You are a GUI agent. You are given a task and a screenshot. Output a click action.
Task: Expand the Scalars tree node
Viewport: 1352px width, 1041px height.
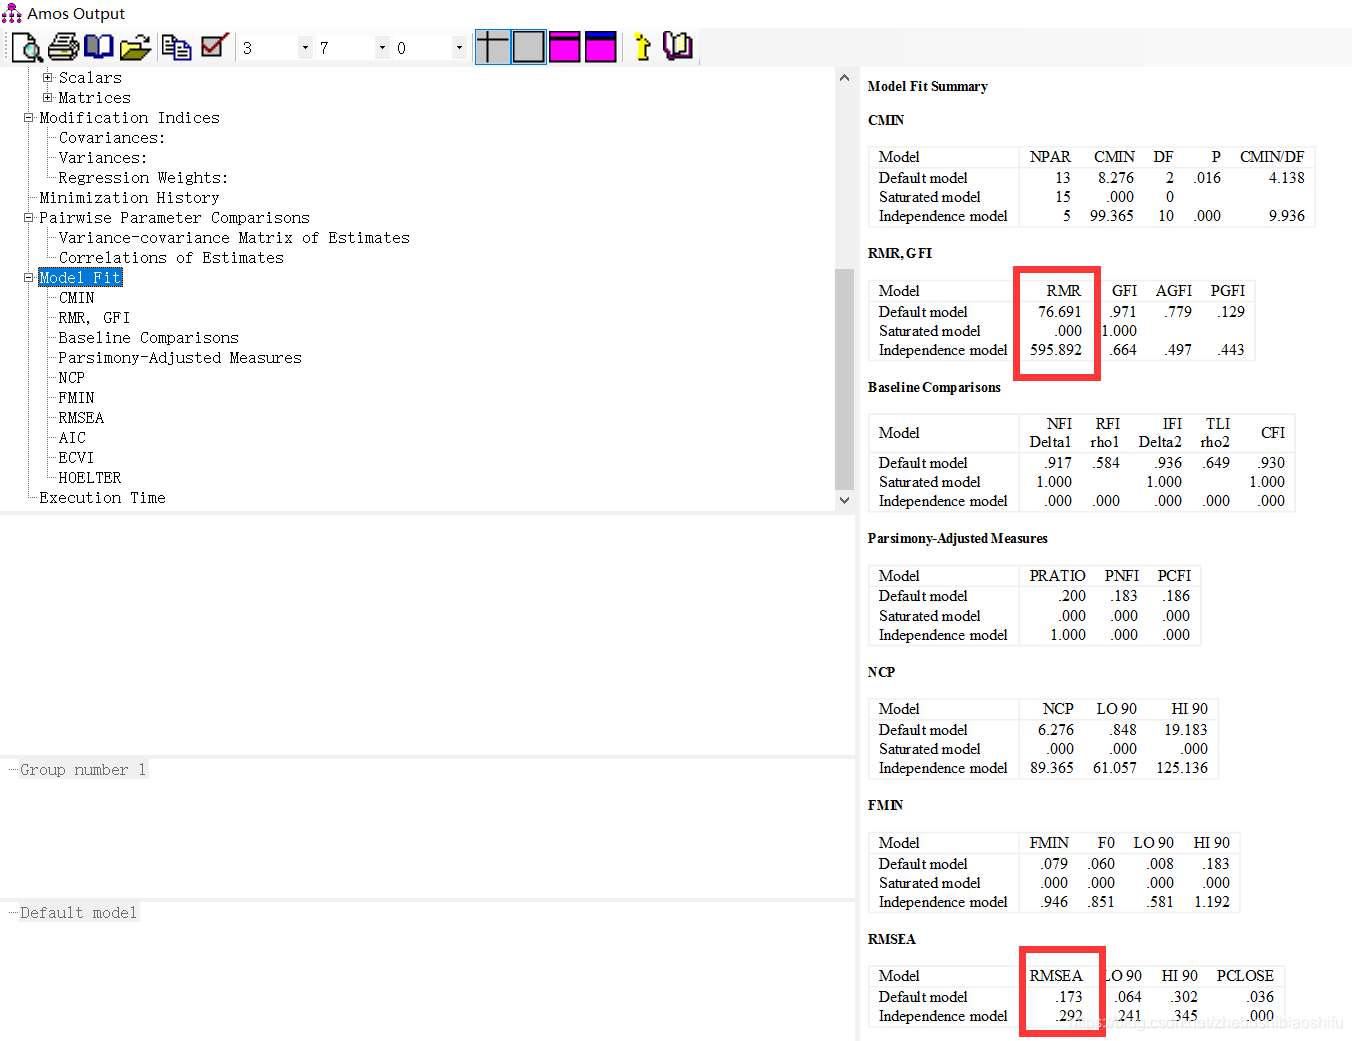pos(47,77)
